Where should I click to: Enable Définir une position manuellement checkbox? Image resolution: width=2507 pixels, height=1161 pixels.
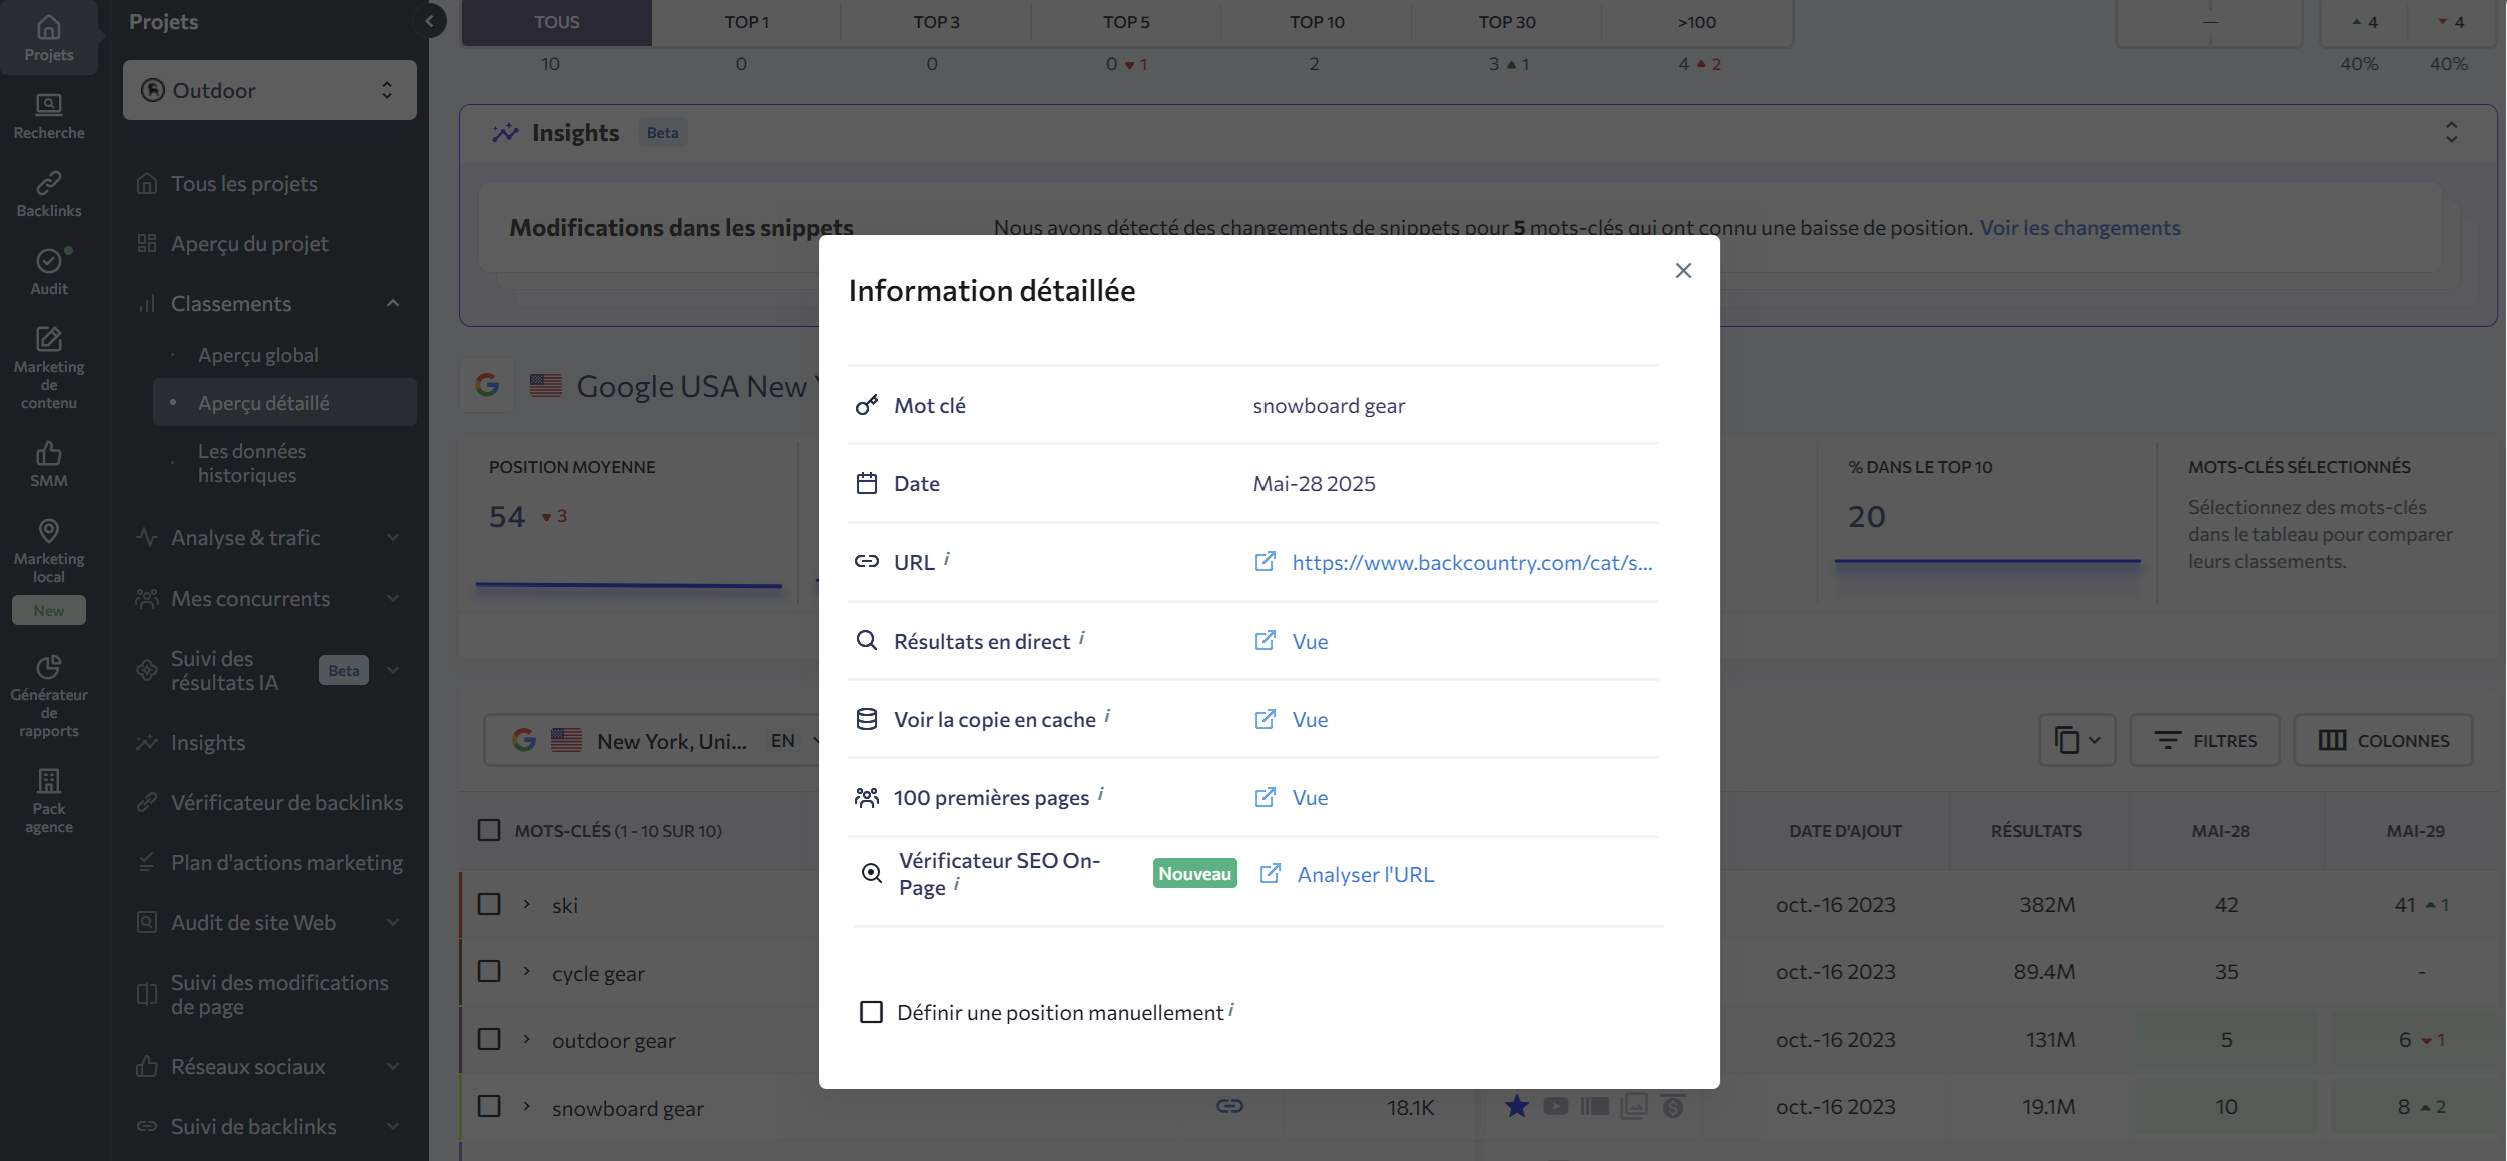coord(871,1012)
